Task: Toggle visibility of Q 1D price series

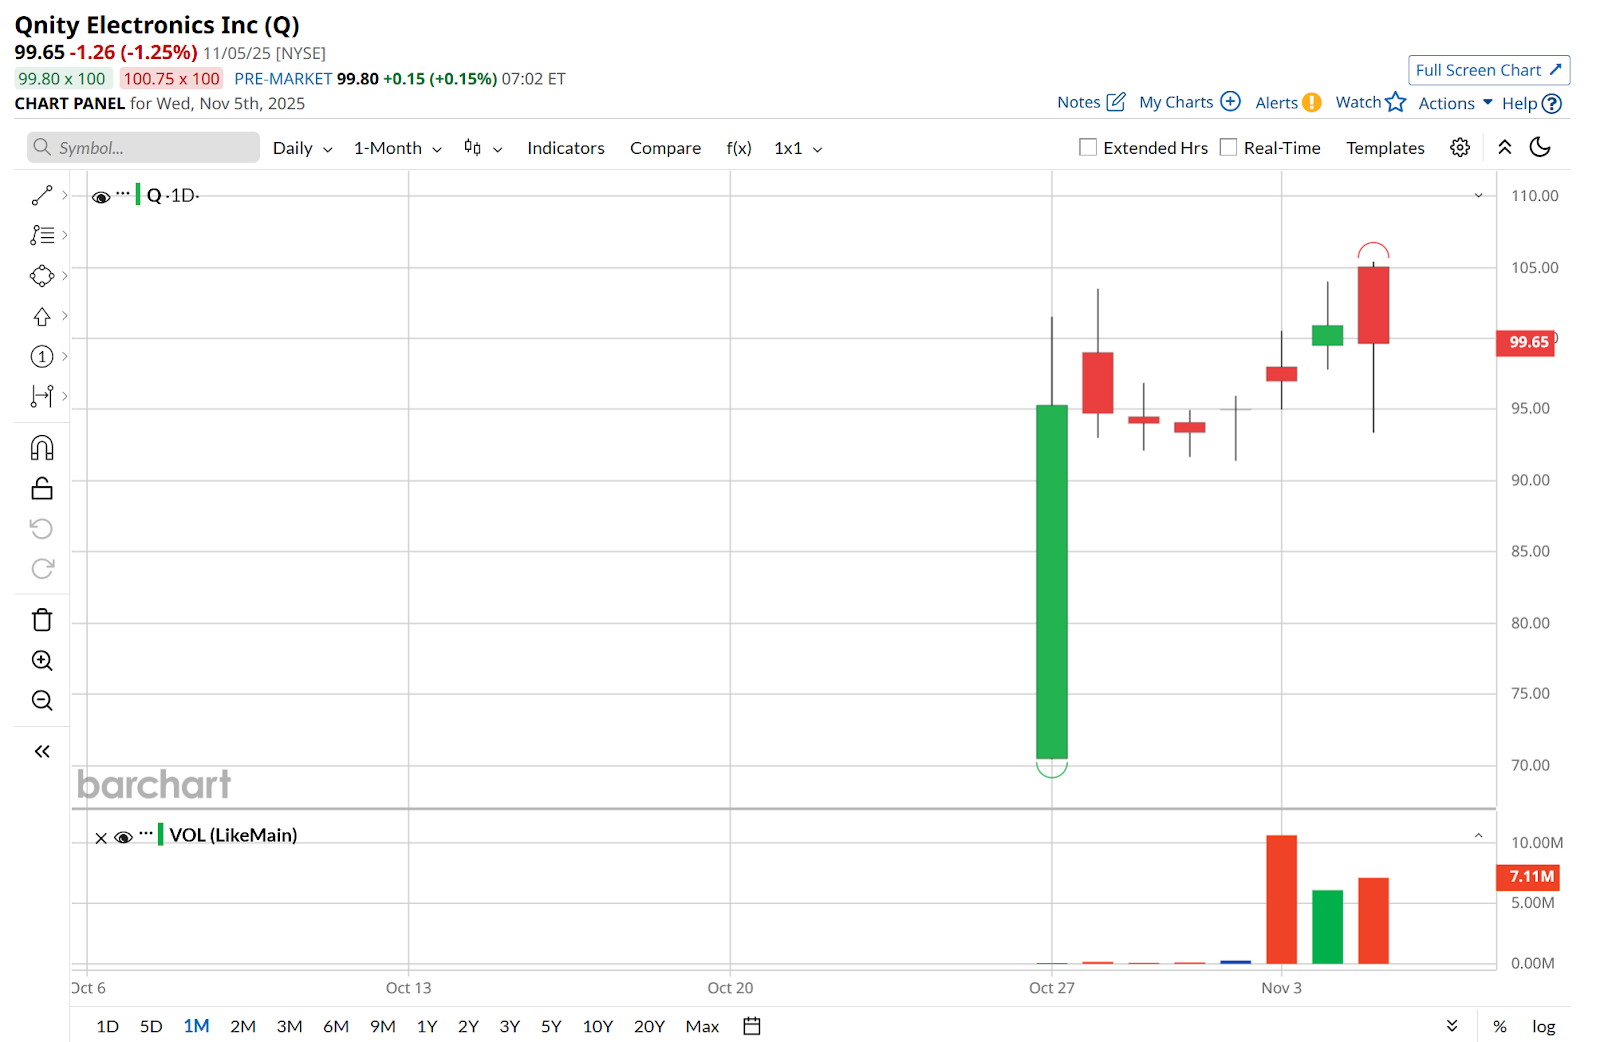Action: tap(101, 197)
